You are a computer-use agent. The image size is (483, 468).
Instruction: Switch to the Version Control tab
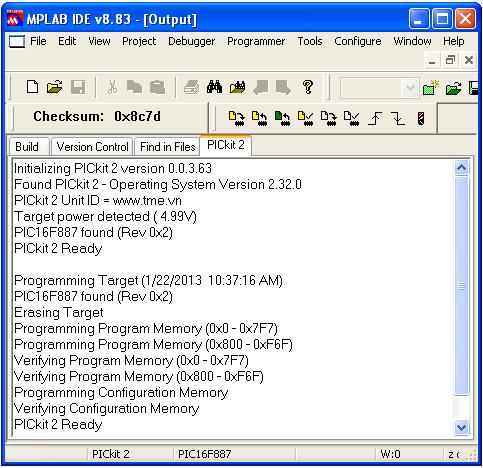(92, 147)
